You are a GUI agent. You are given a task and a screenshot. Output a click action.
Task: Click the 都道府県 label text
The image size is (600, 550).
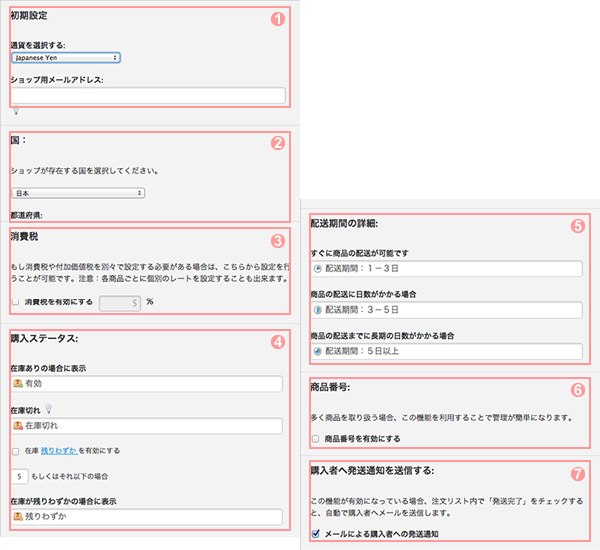pyautogui.click(x=26, y=215)
